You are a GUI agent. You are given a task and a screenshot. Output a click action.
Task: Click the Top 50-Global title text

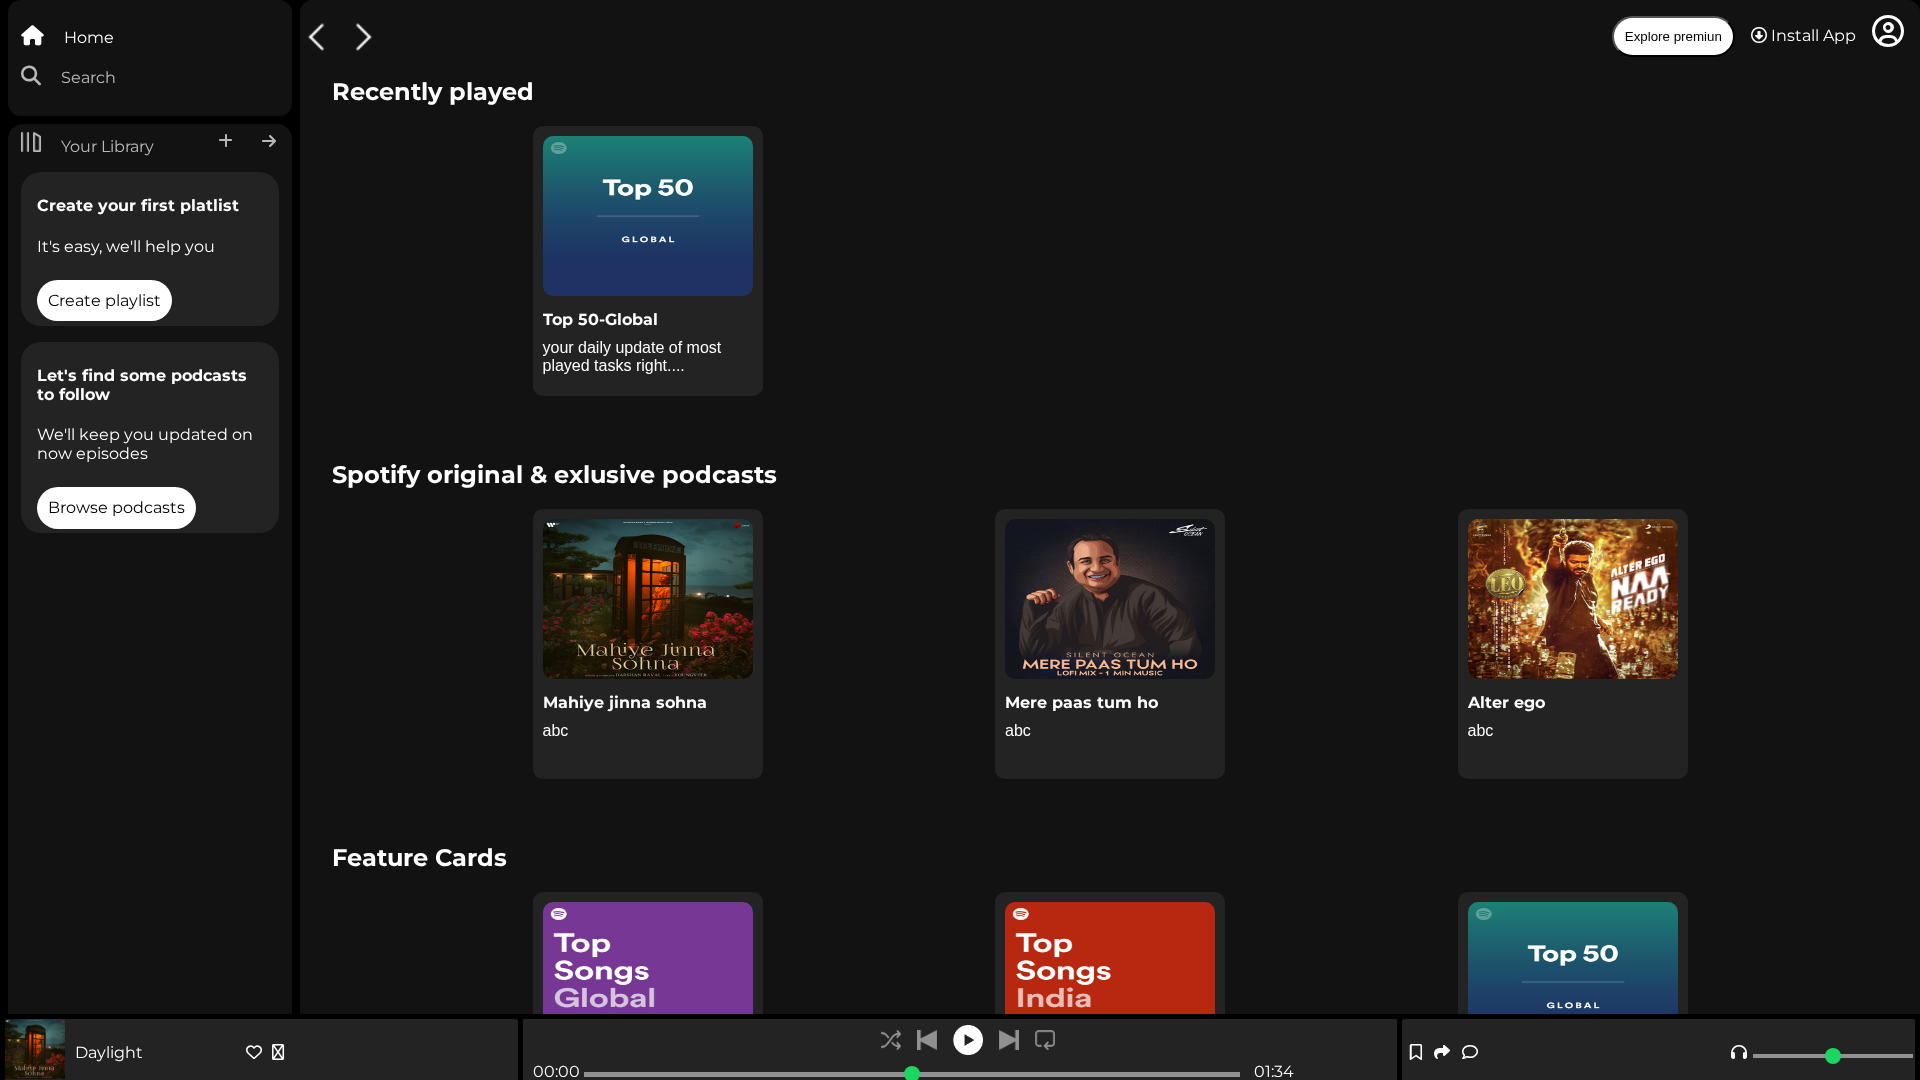(600, 319)
